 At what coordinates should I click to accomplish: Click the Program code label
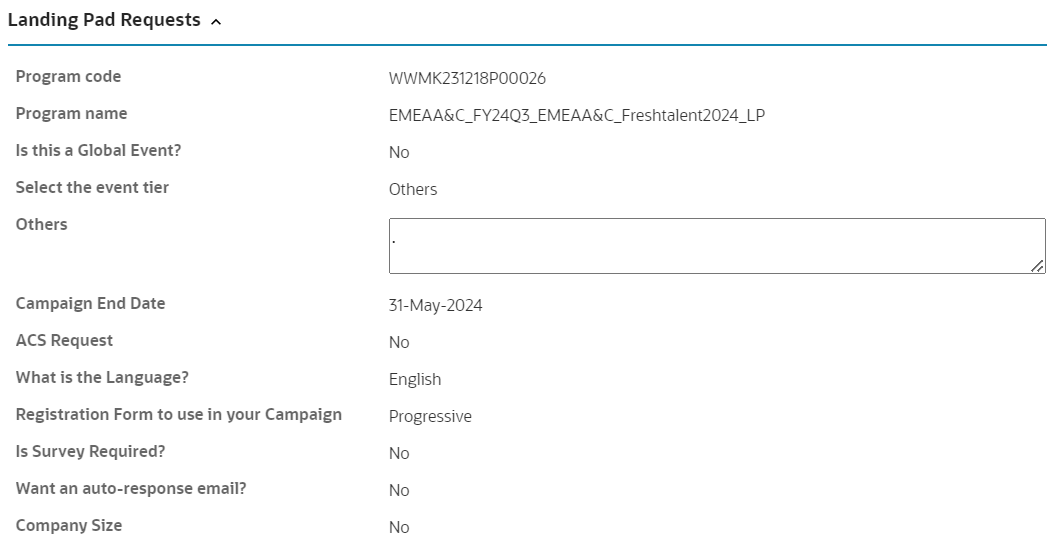point(68,77)
